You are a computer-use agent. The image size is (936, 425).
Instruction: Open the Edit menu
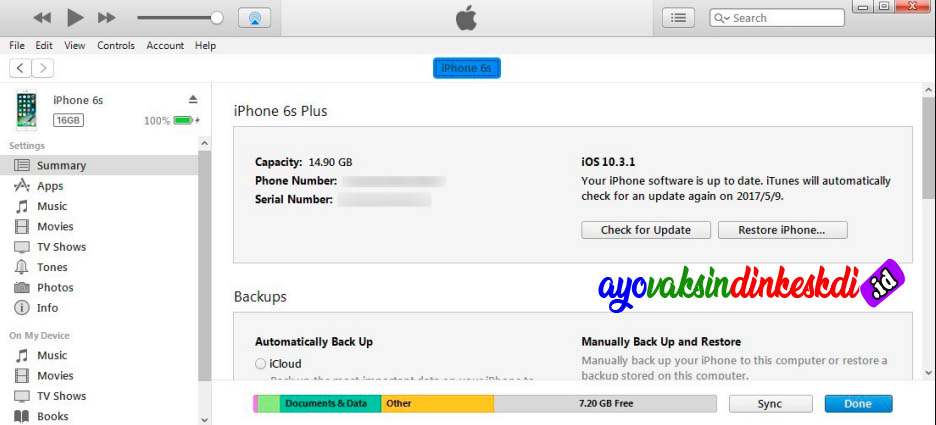[x=44, y=45]
